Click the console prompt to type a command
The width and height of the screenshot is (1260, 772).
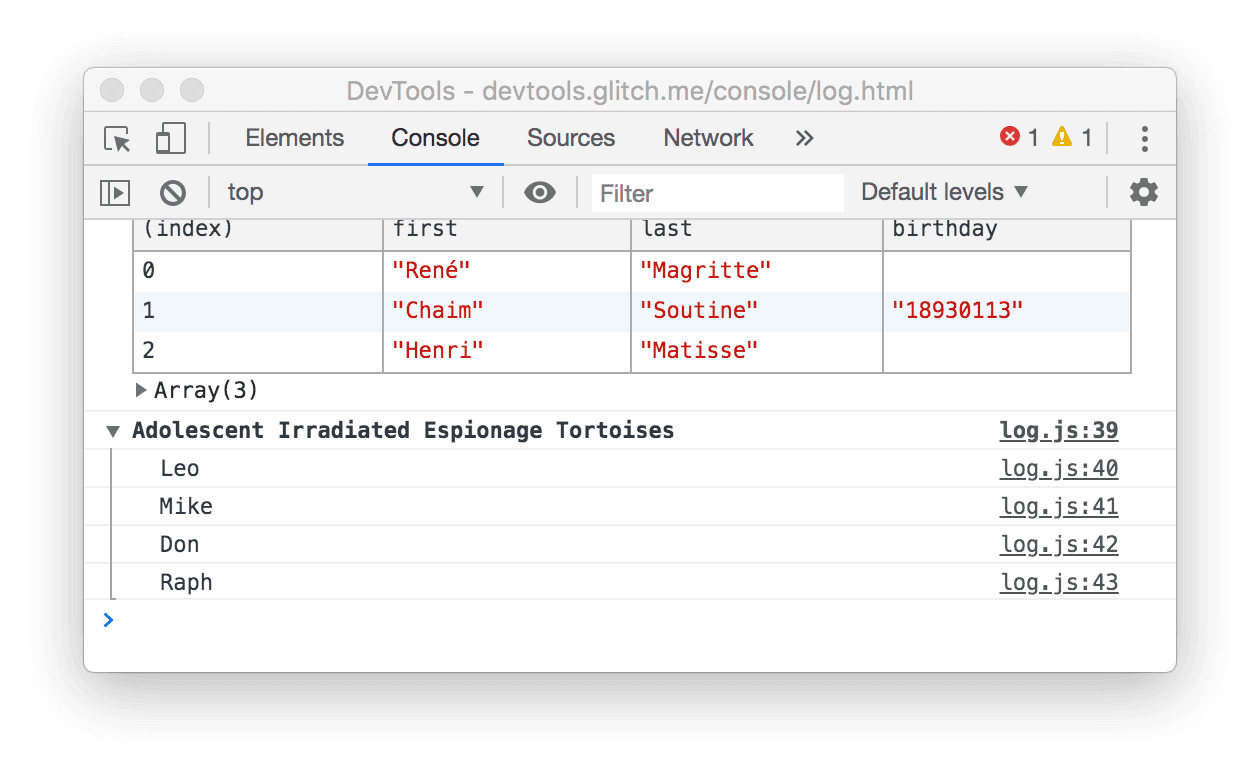click(400, 620)
